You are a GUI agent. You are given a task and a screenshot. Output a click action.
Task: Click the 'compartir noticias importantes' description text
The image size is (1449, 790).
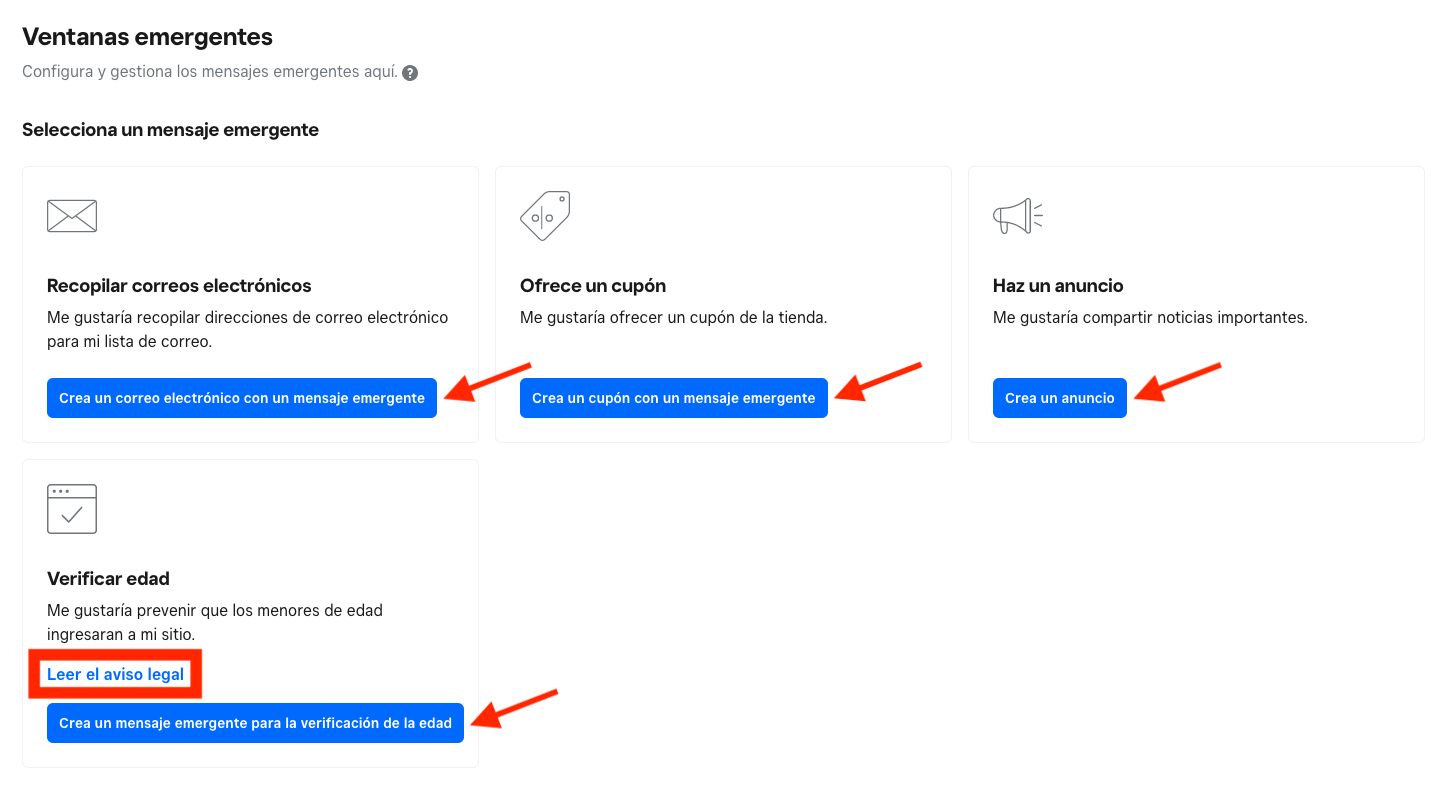(1150, 318)
